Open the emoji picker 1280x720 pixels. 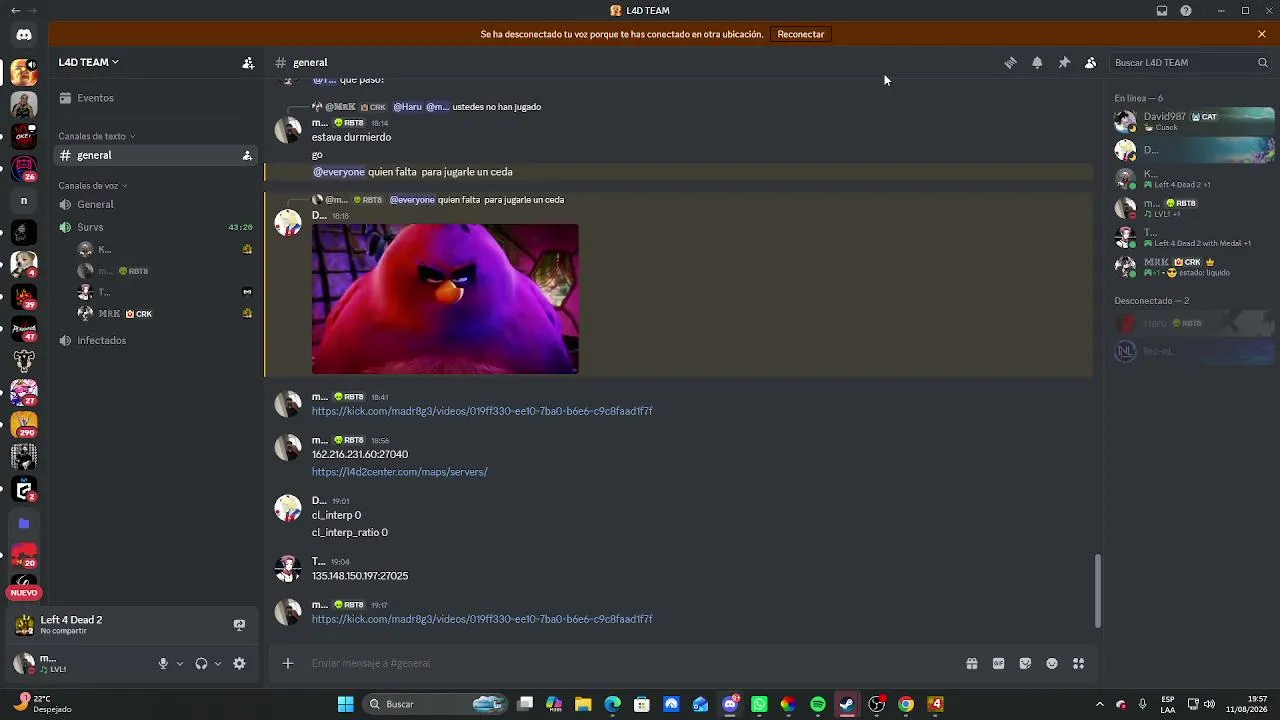[1052, 663]
